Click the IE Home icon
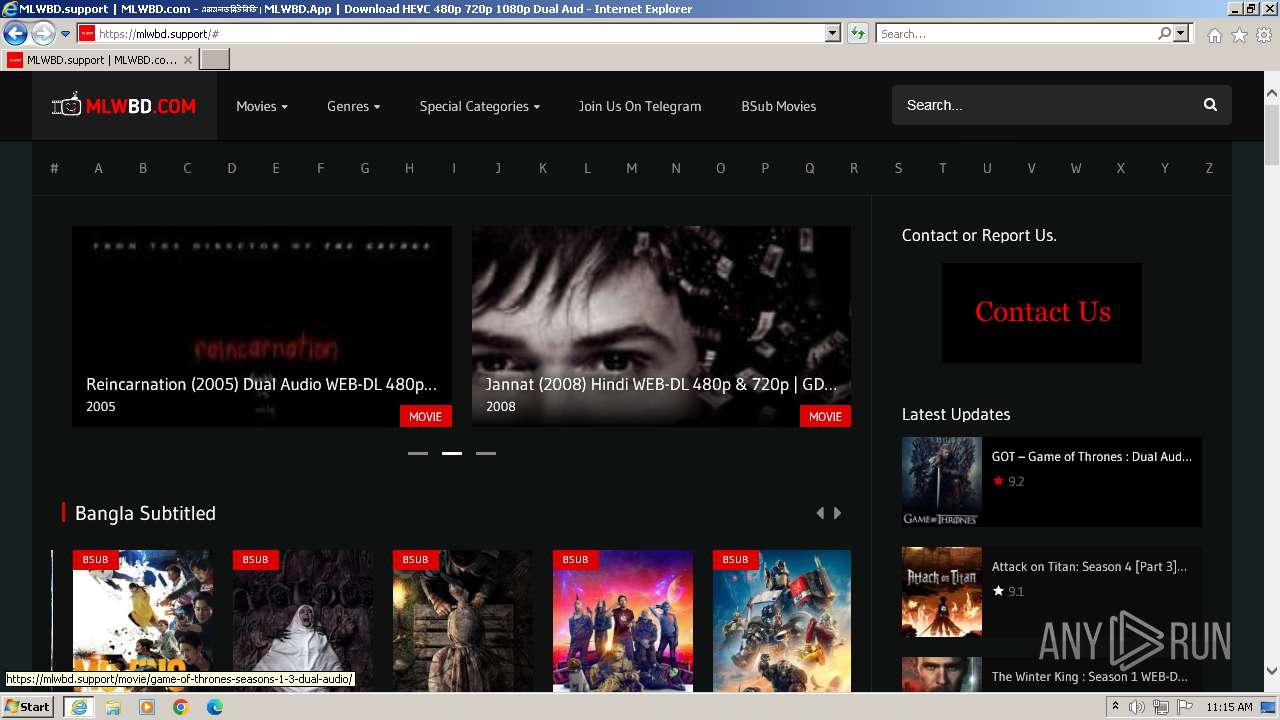The width and height of the screenshot is (1280, 720). coord(1214,35)
